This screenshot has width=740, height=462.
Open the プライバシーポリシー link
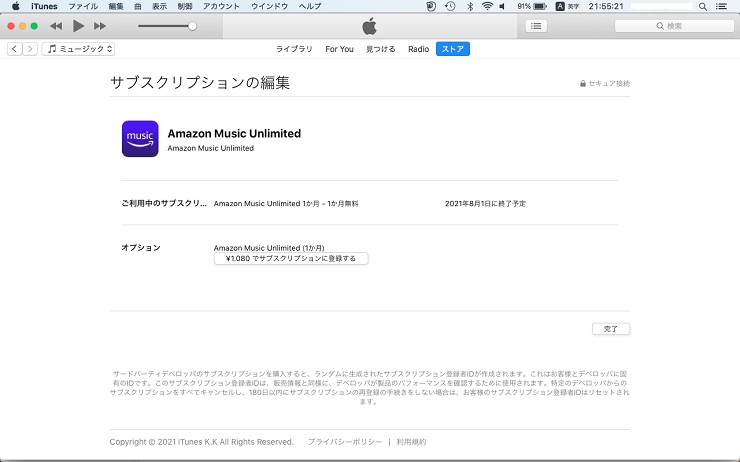point(345,442)
